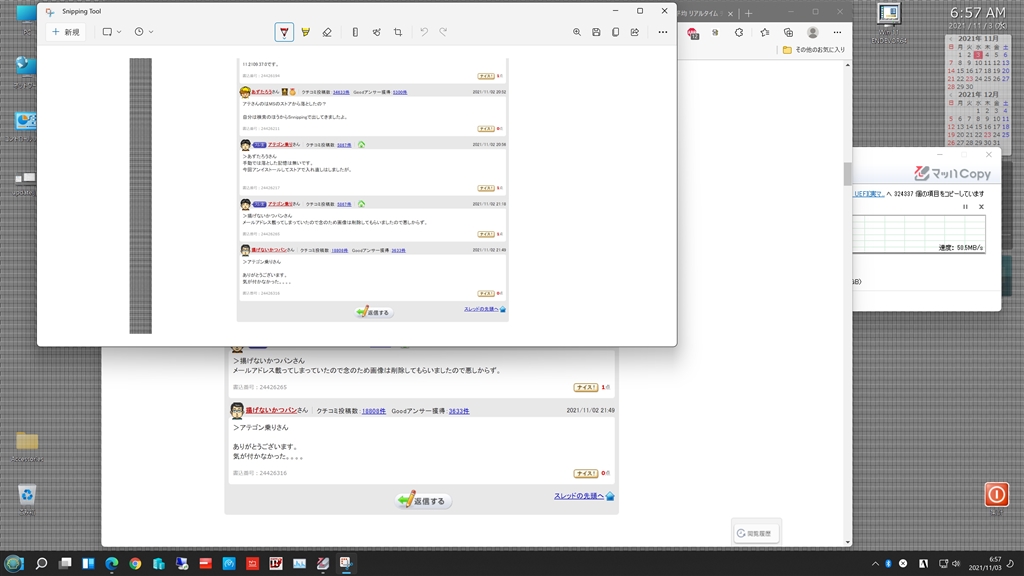Click the undo arrow in Snipping Tool
The width and height of the screenshot is (1024, 576).
pos(424,32)
